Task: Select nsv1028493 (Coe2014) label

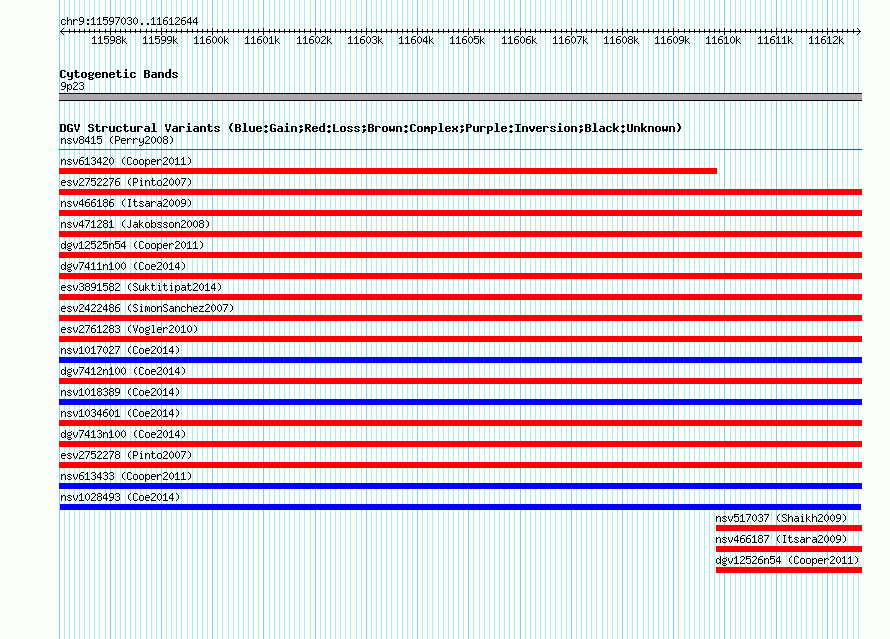Action: (120, 497)
